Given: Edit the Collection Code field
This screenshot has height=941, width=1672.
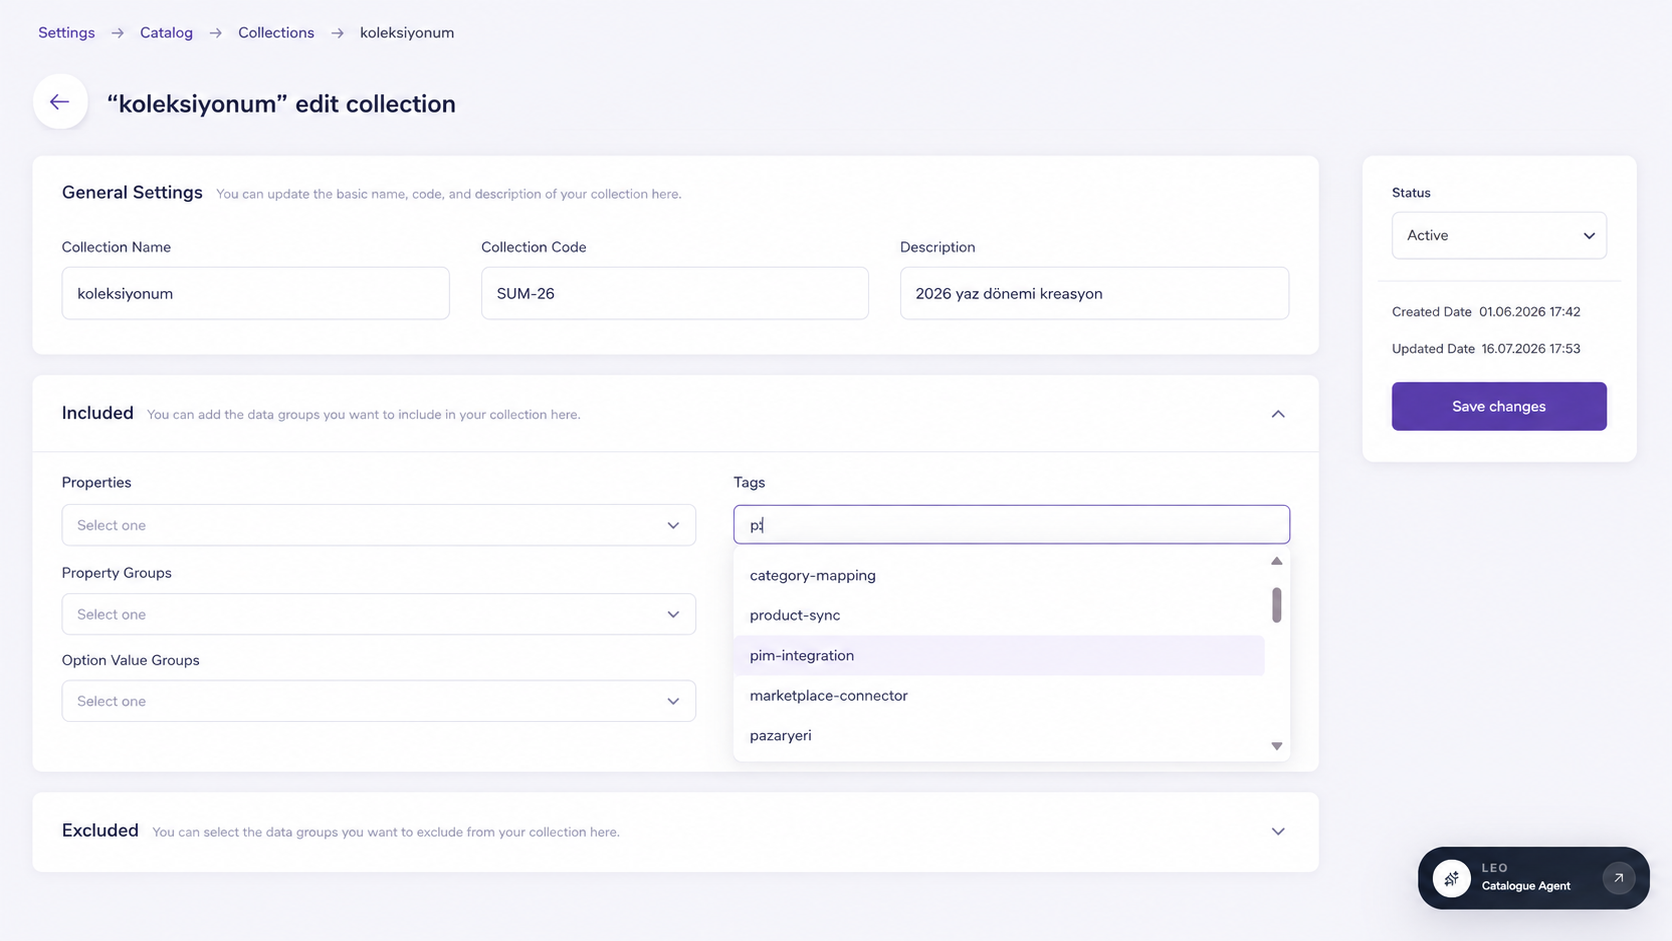Looking at the screenshot, I should [x=674, y=293].
